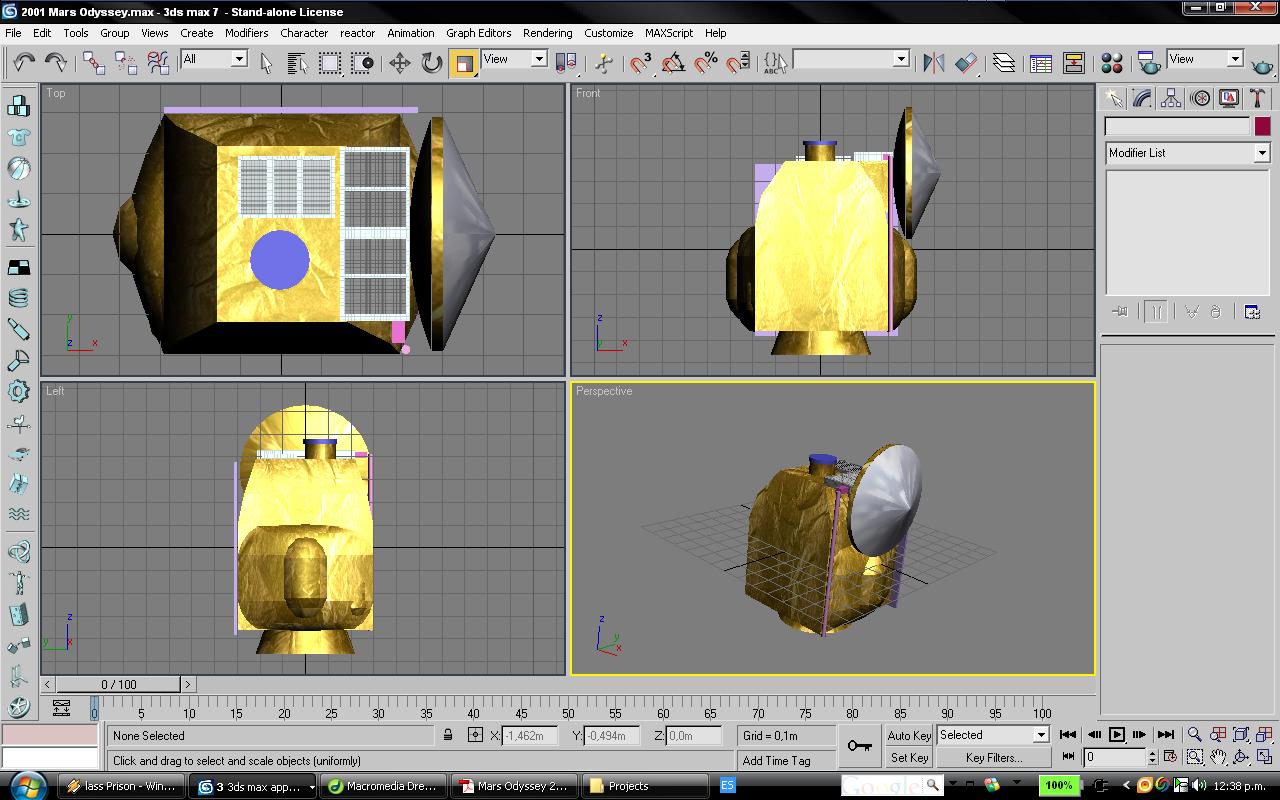
Task: Open the File menu
Action: [13, 33]
